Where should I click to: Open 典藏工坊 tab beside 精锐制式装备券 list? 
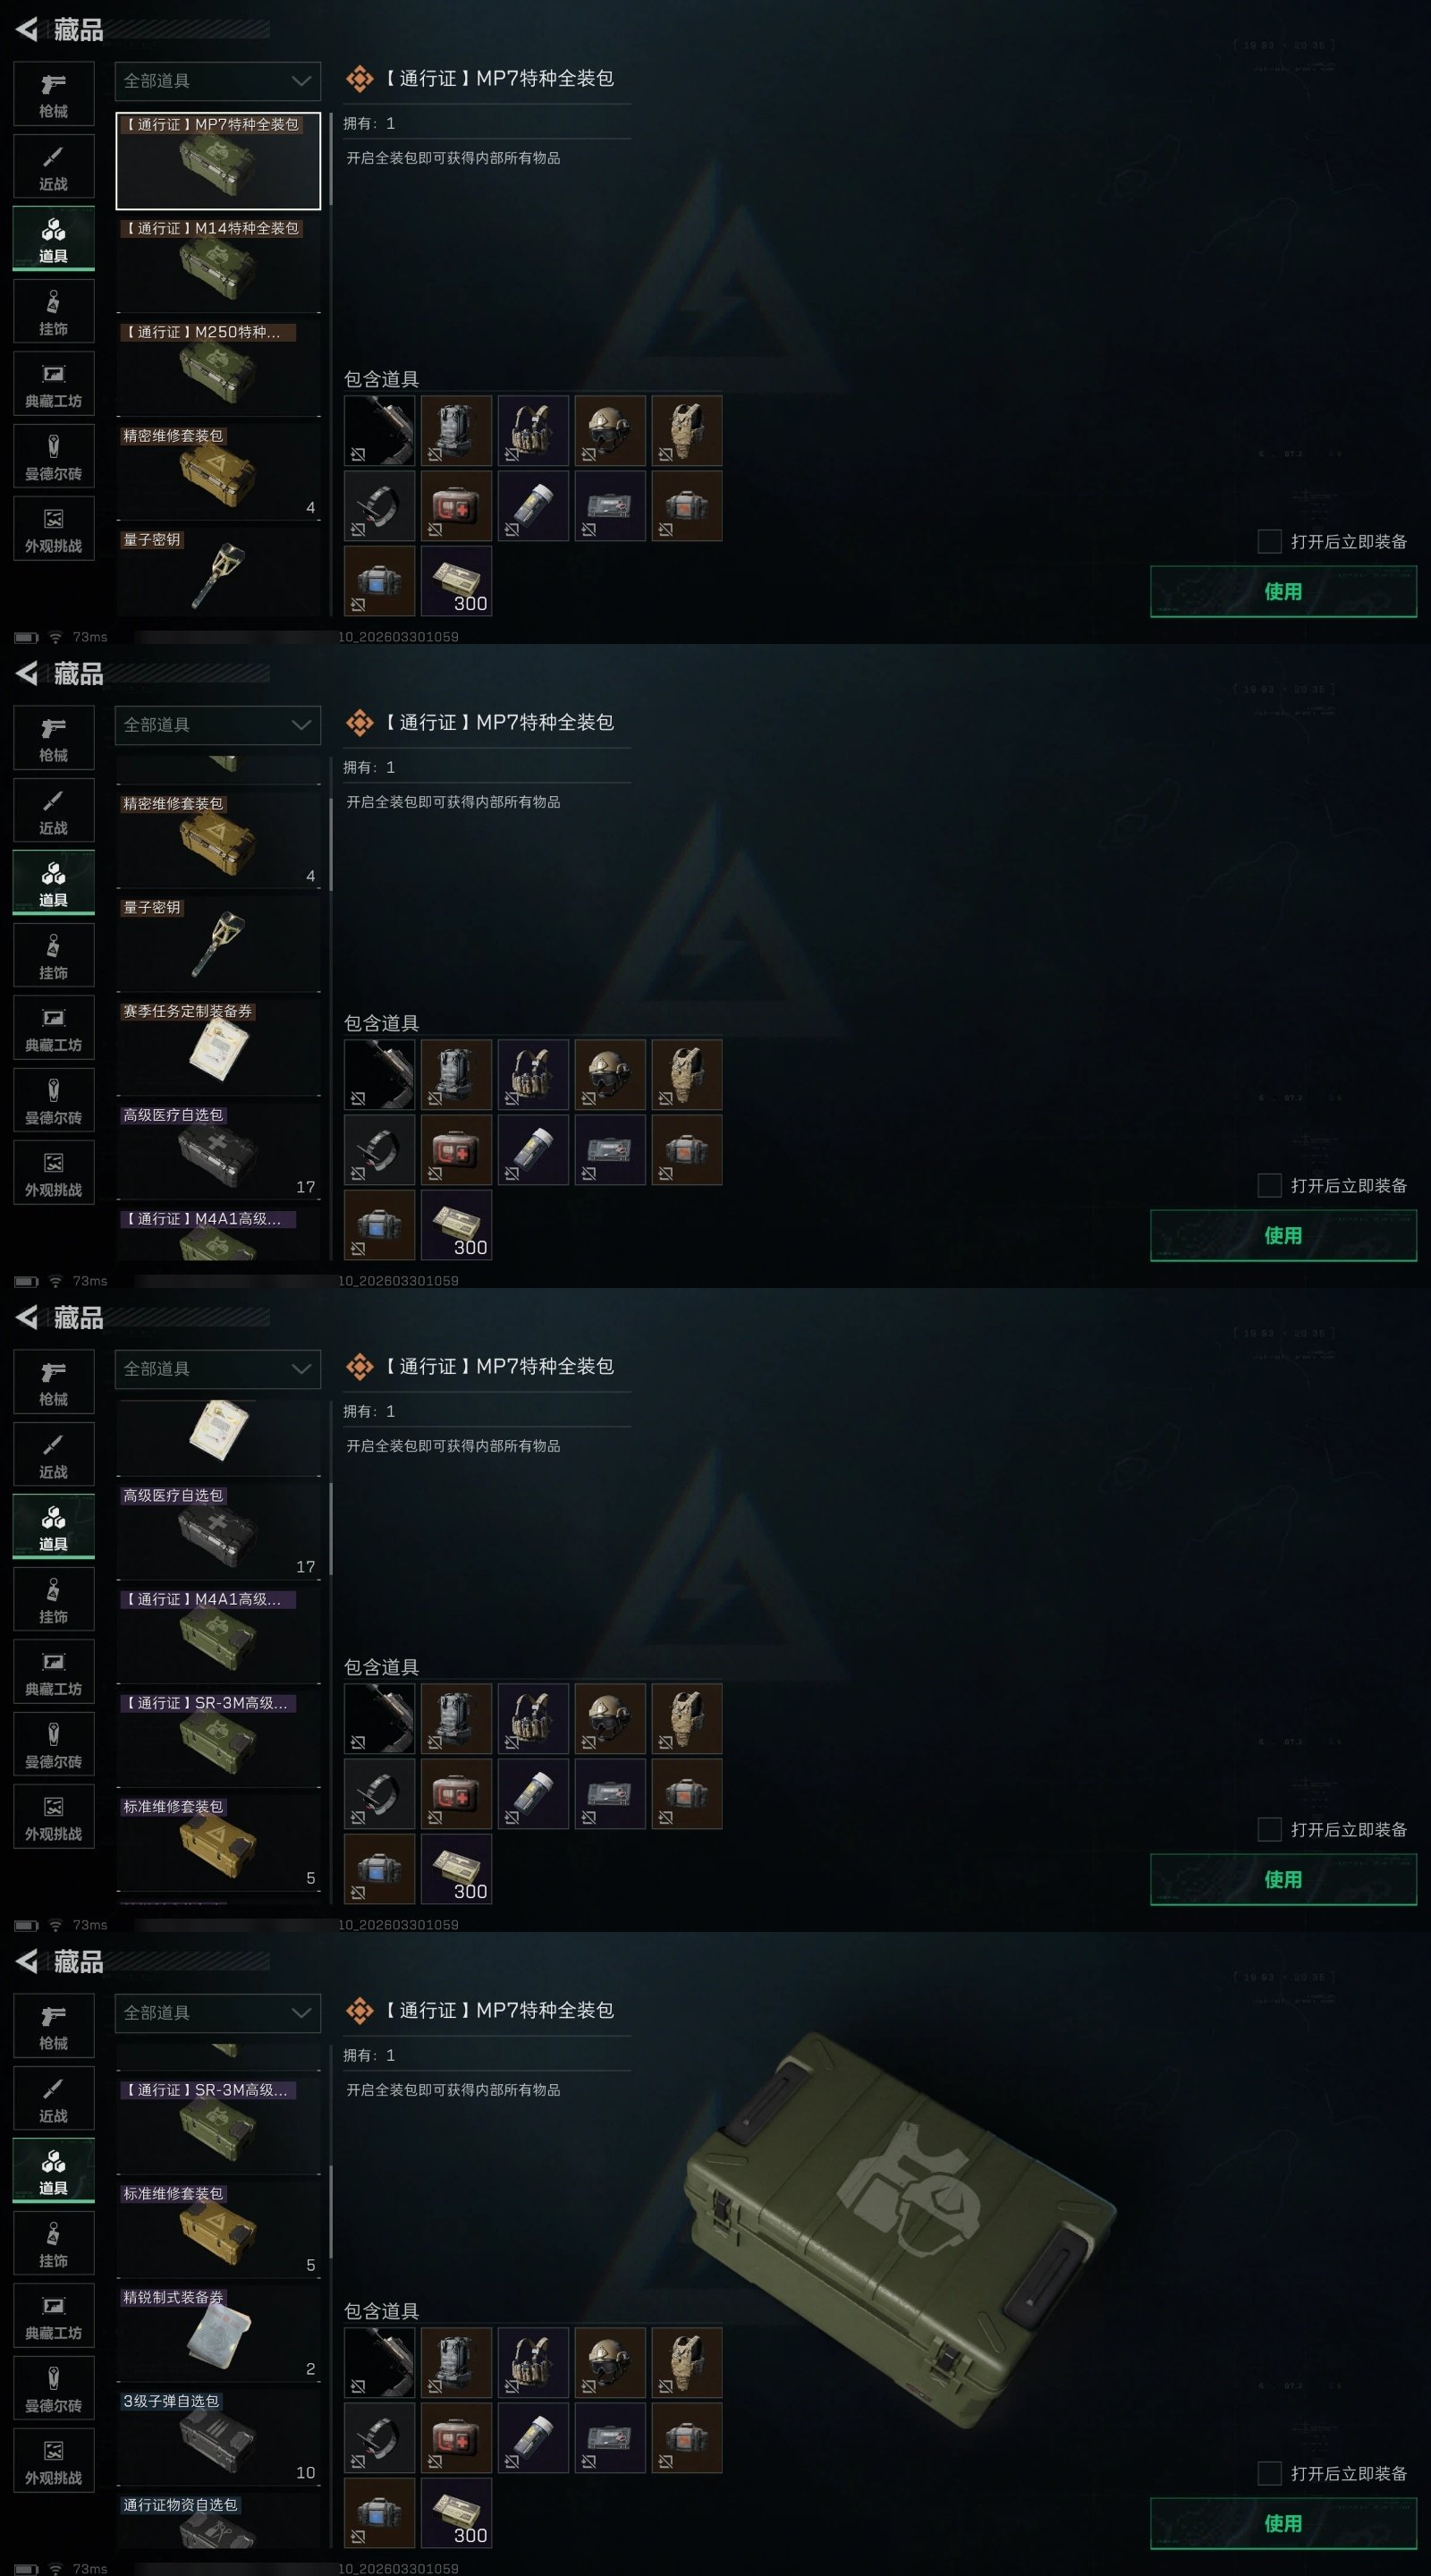click(54, 2316)
